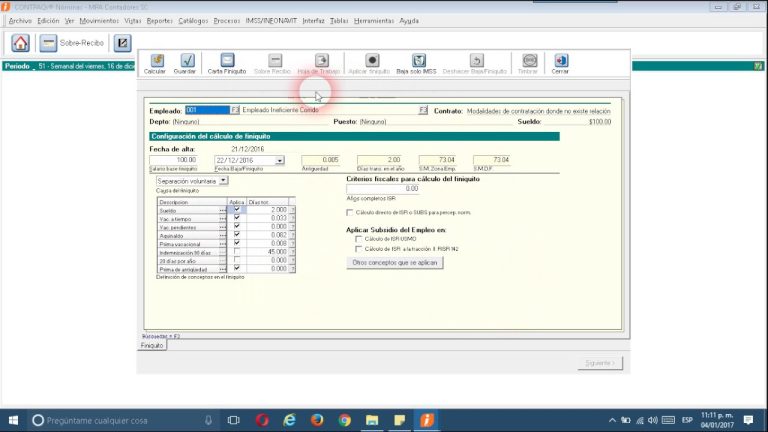Click the Home icon in main toolbar
768x432 pixels.
coord(20,43)
